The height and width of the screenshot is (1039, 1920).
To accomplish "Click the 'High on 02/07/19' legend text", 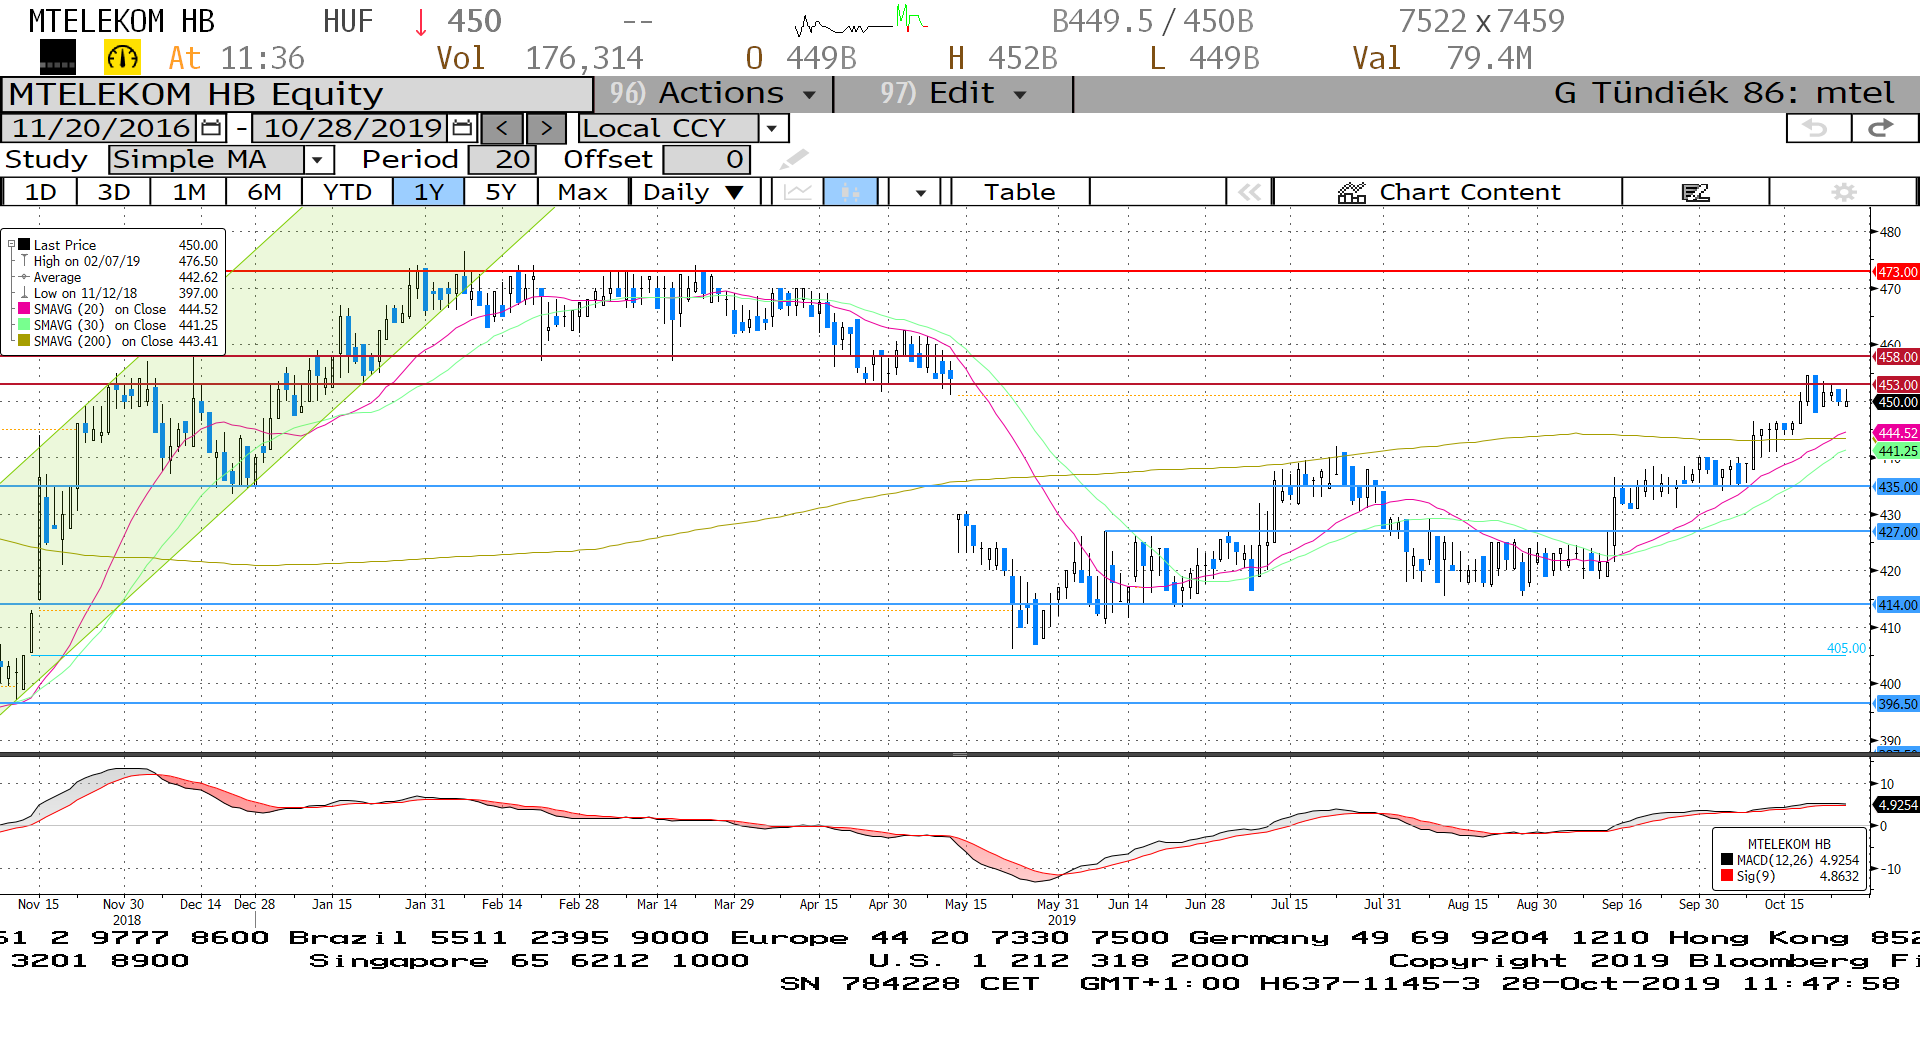I will [87, 261].
